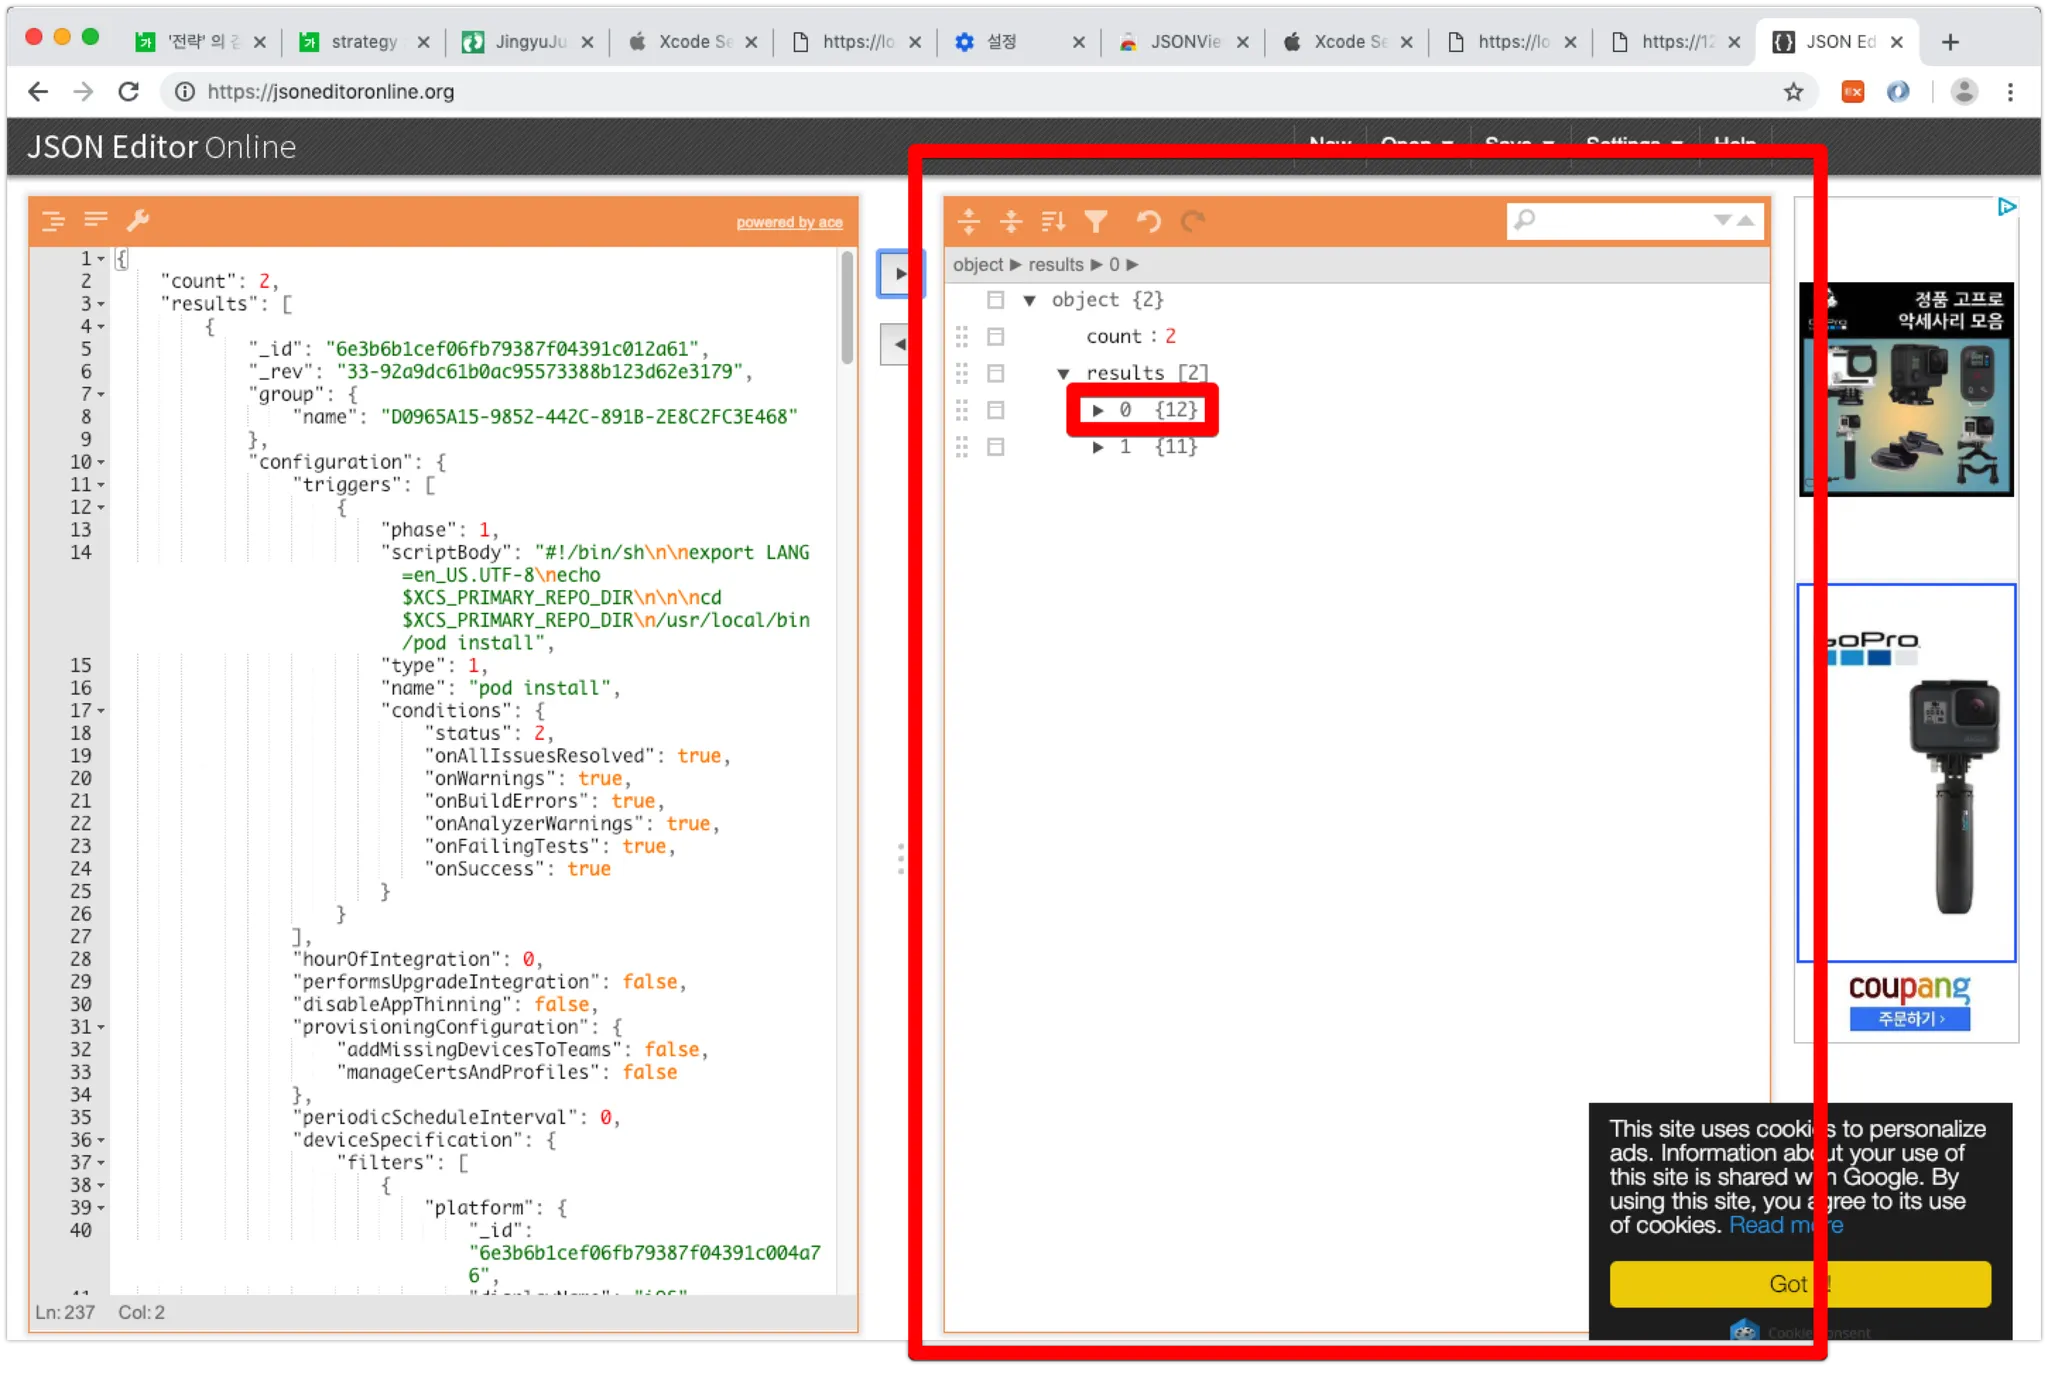Click the collapse all fields icon
This screenshot has height=1395, width=2048.
tap(1011, 221)
